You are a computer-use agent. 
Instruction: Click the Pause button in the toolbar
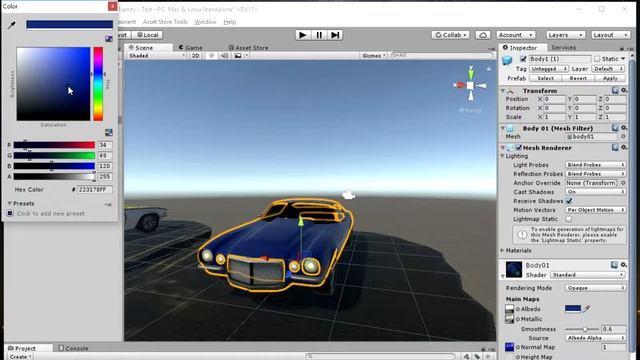[319, 35]
